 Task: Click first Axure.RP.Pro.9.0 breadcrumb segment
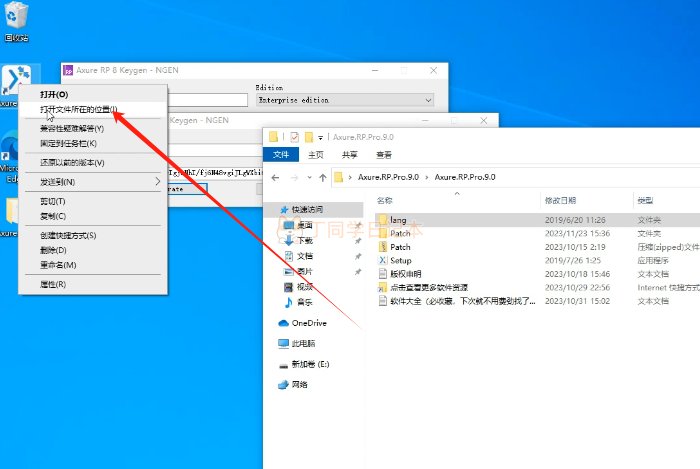point(388,177)
